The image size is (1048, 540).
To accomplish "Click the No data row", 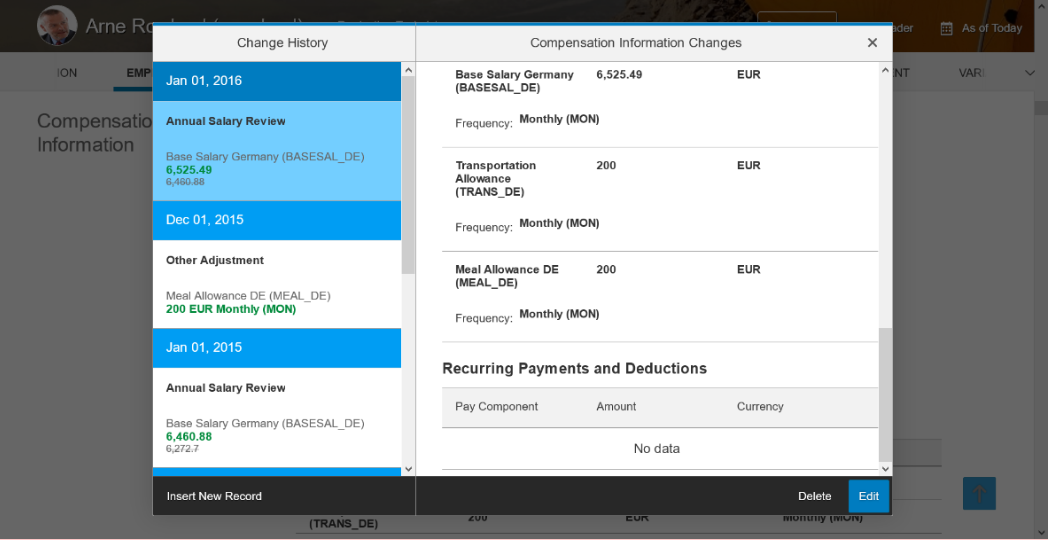I will coord(660,448).
